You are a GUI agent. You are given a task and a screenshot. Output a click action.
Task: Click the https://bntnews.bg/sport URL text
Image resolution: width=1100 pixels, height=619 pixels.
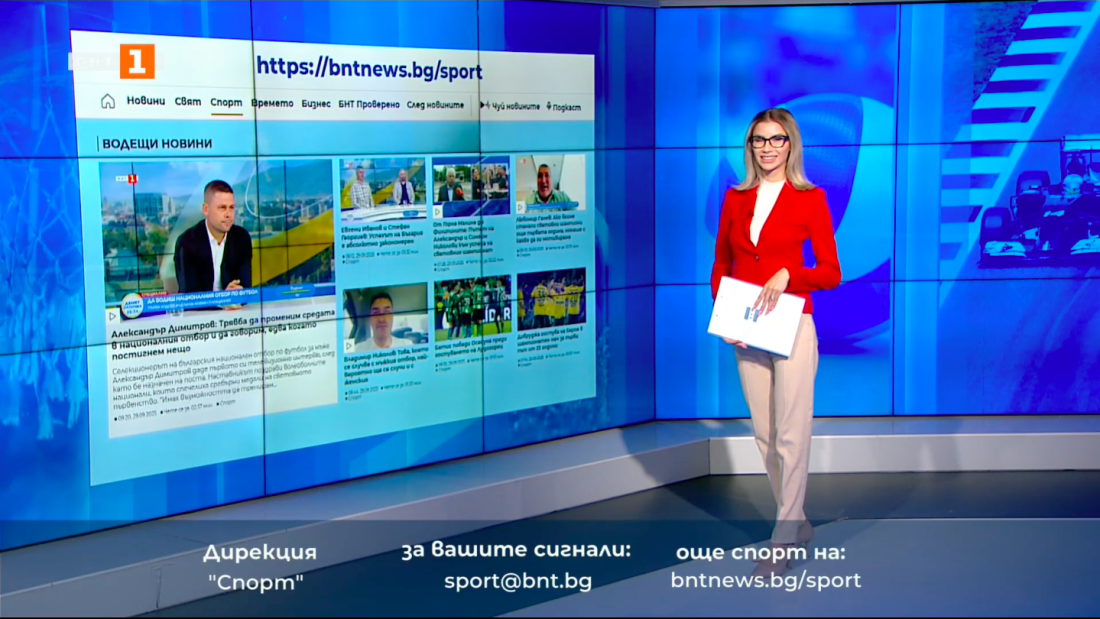click(x=369, y=69)
